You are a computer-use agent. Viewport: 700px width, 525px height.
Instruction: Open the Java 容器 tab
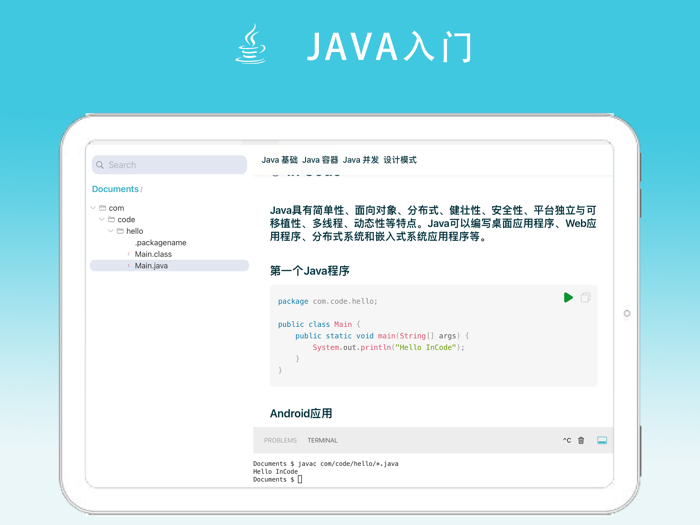(x=320, y=160)
